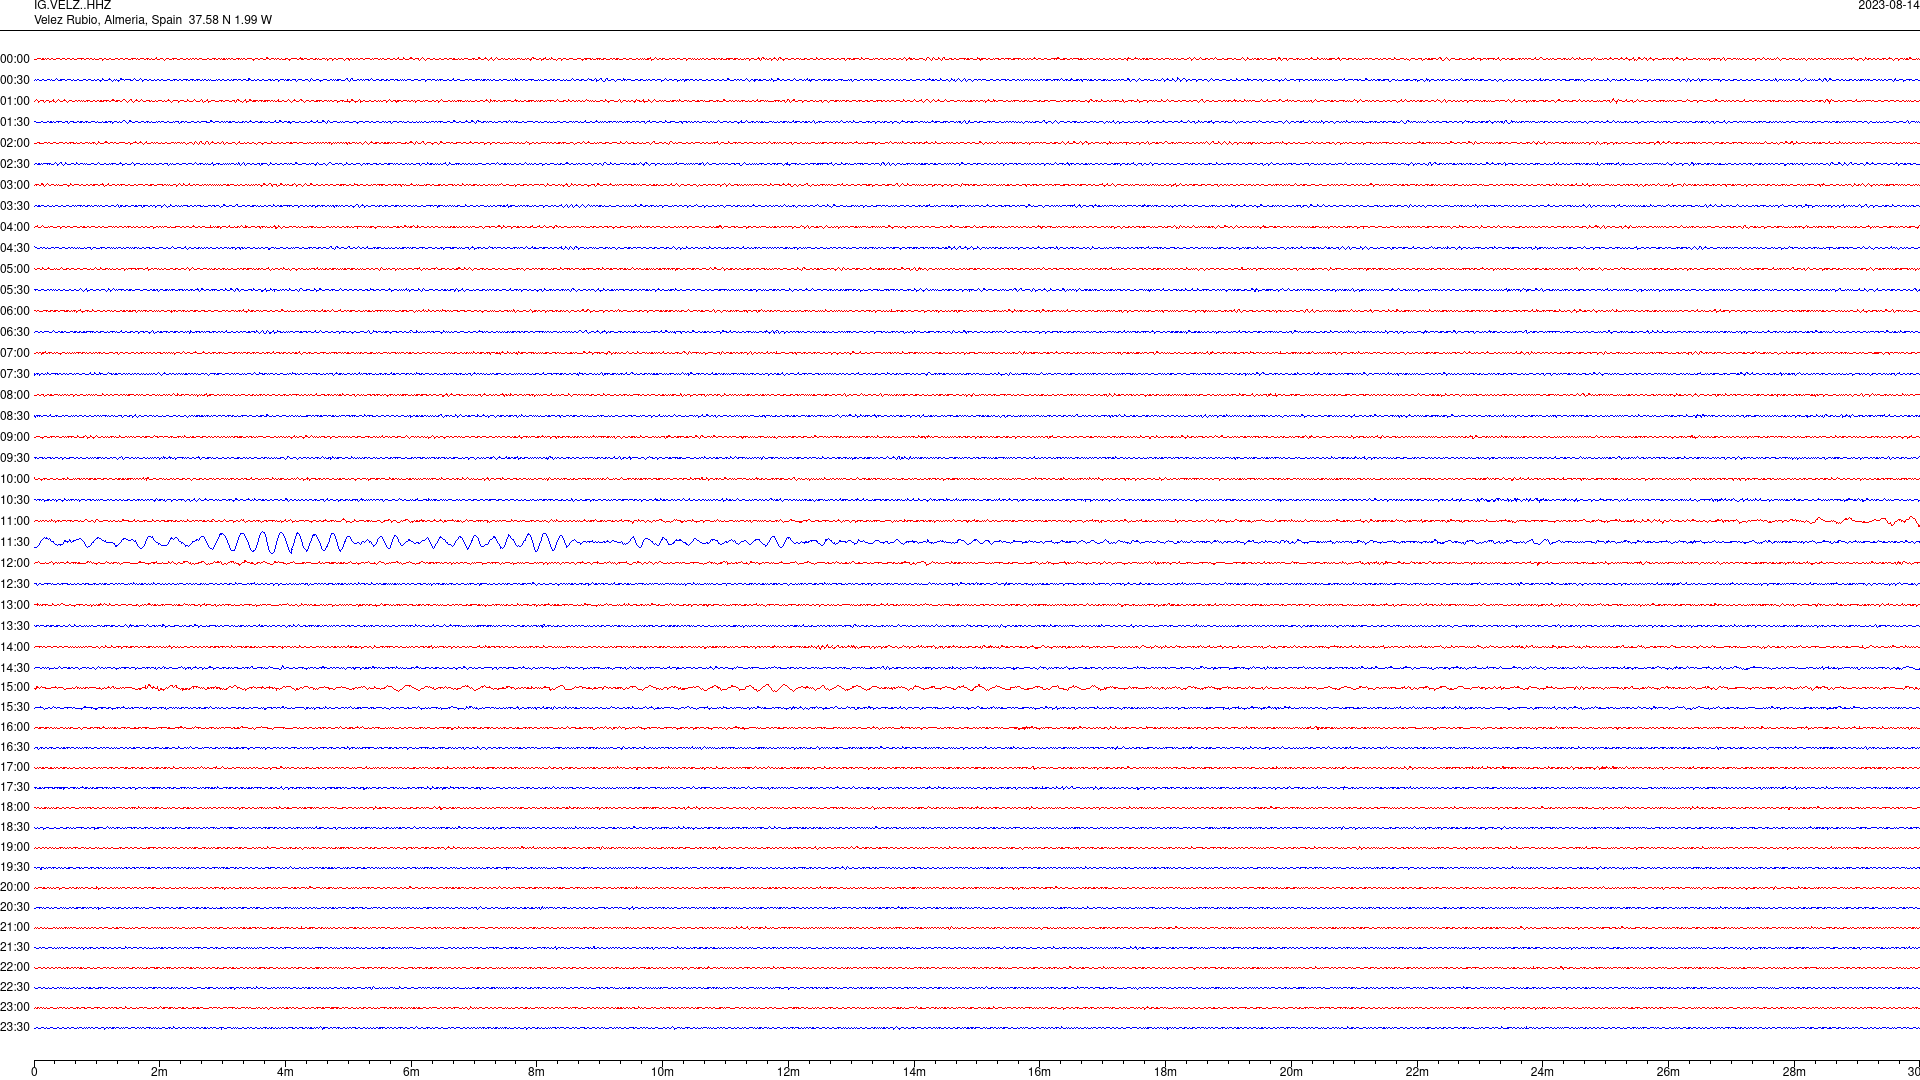Click the 12:00 time label
The height and width of the screenshot is (1080, 1920).
pyautogui.click(x=15, y=563)
